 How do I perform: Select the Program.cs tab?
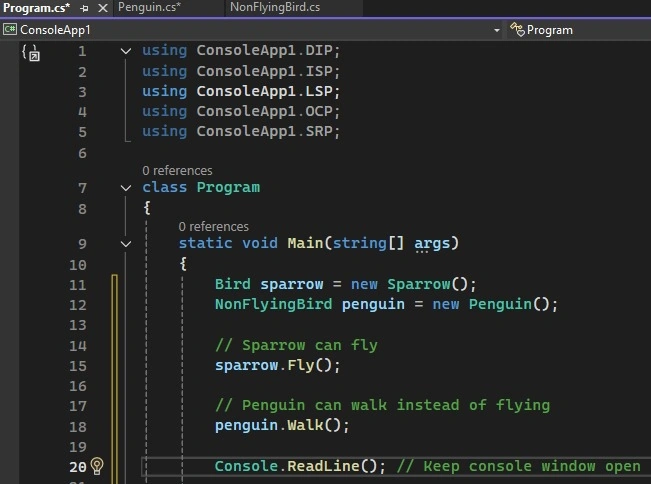[x=37, y=7]
